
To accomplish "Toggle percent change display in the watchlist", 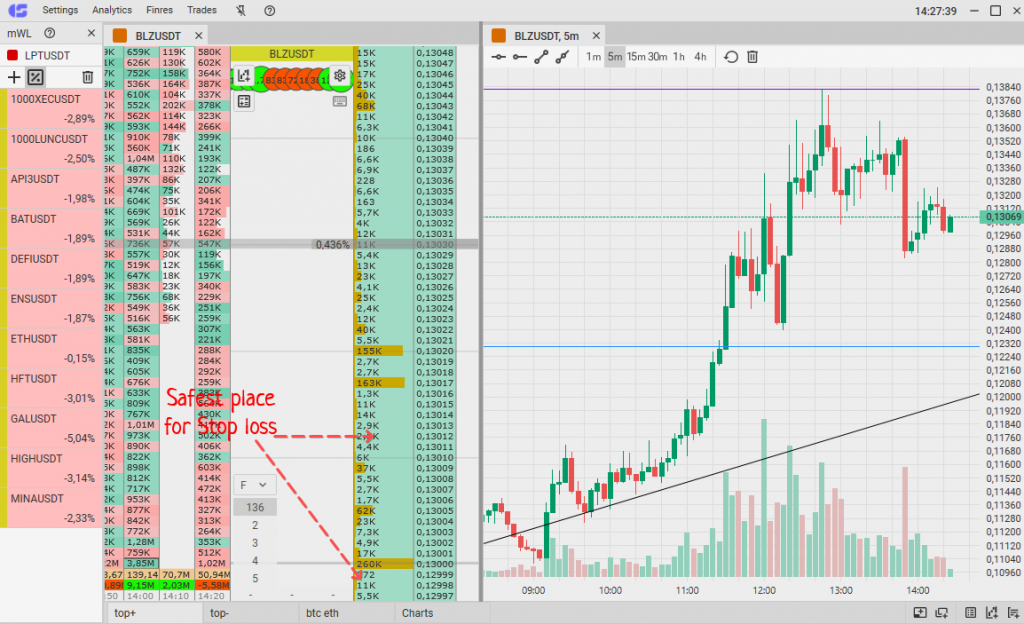I will (35, 77).
